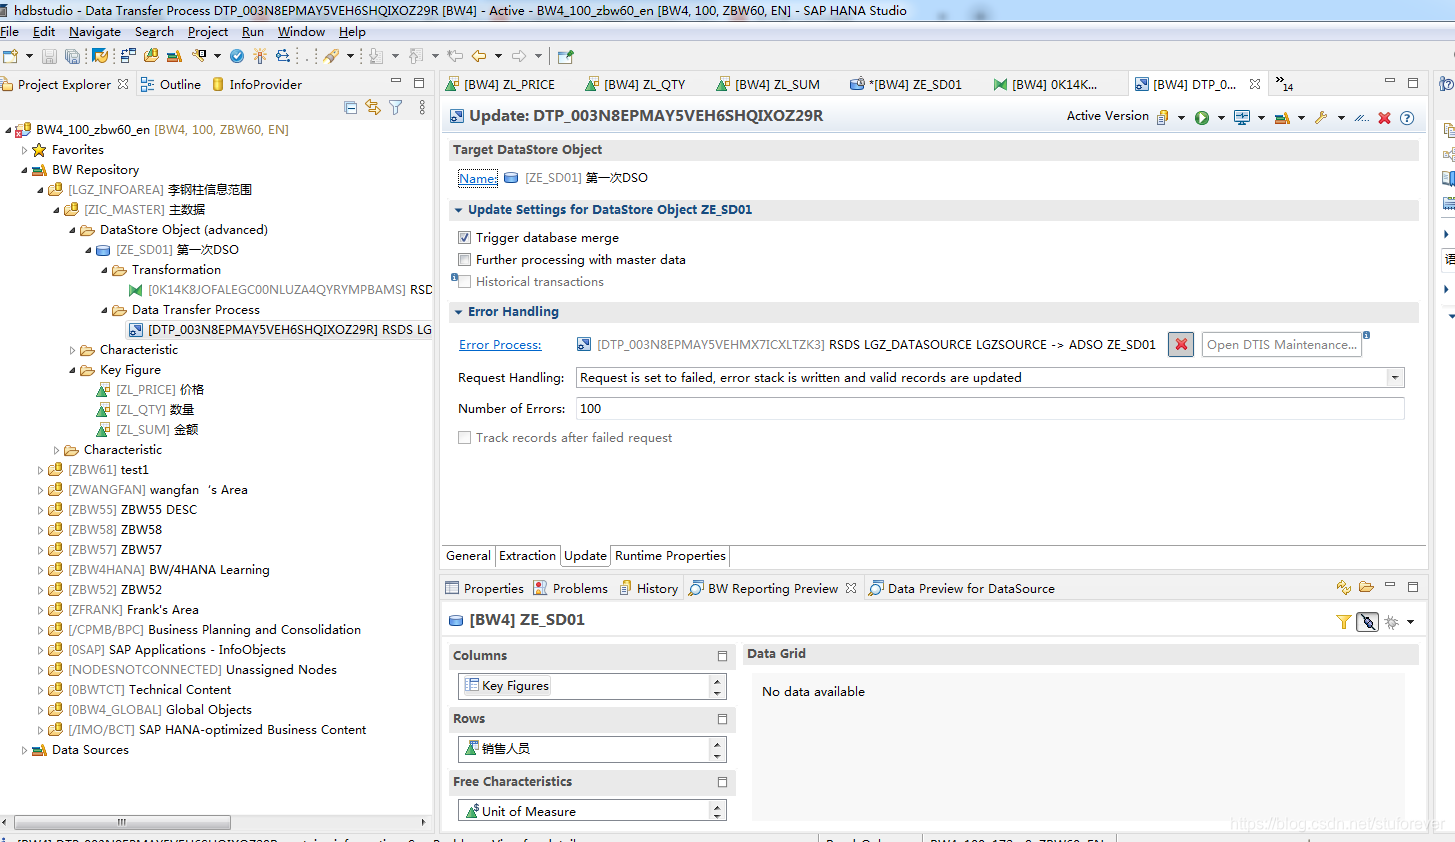Open the Run menu
Image resolution: width=1455 pixels, height=842 pixels.
253,32
